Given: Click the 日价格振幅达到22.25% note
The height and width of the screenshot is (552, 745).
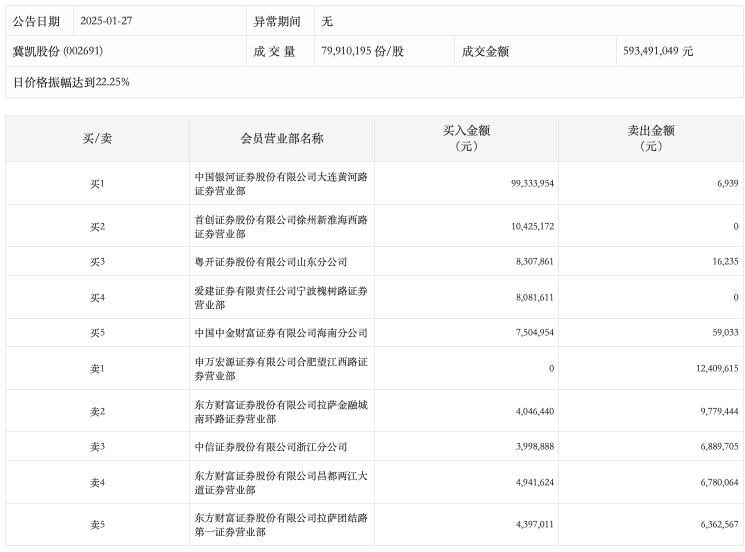Looking at the screenshot, I should point(72,82).
